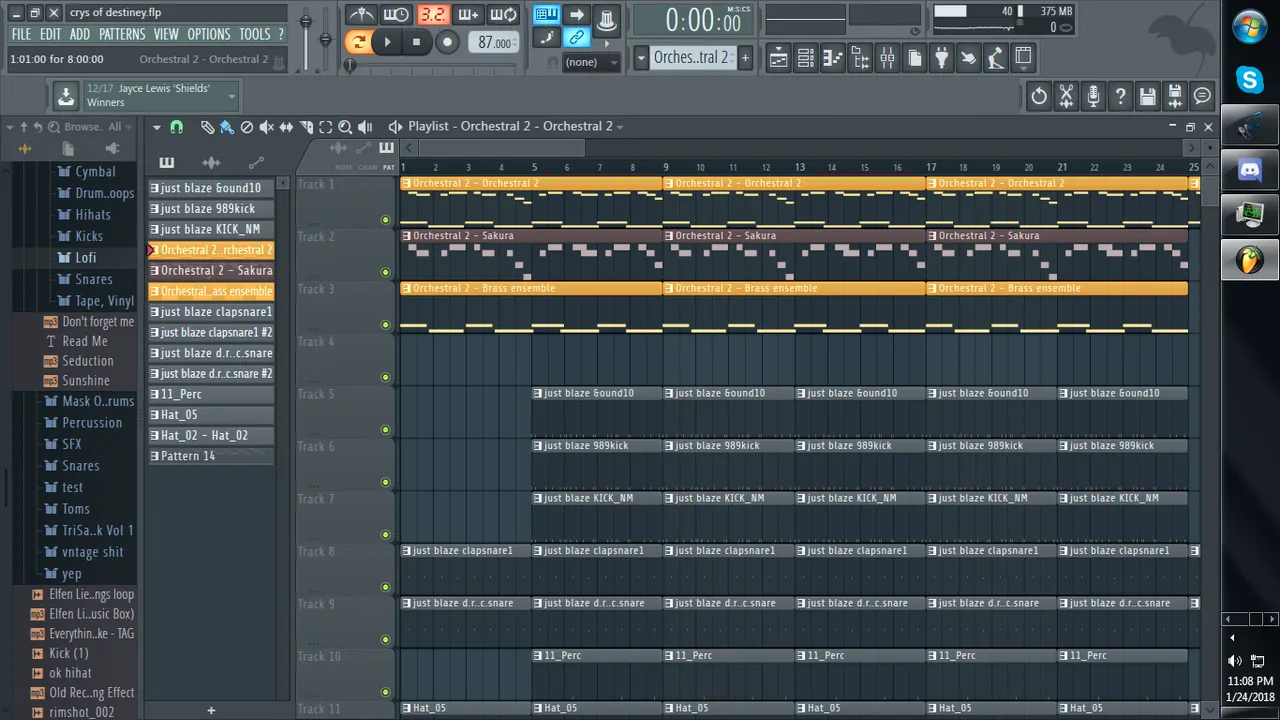Viewport: 1280px width, 720px height.
Task: Toggle Track 8 mute green light
Action: (x=386, y=587)
